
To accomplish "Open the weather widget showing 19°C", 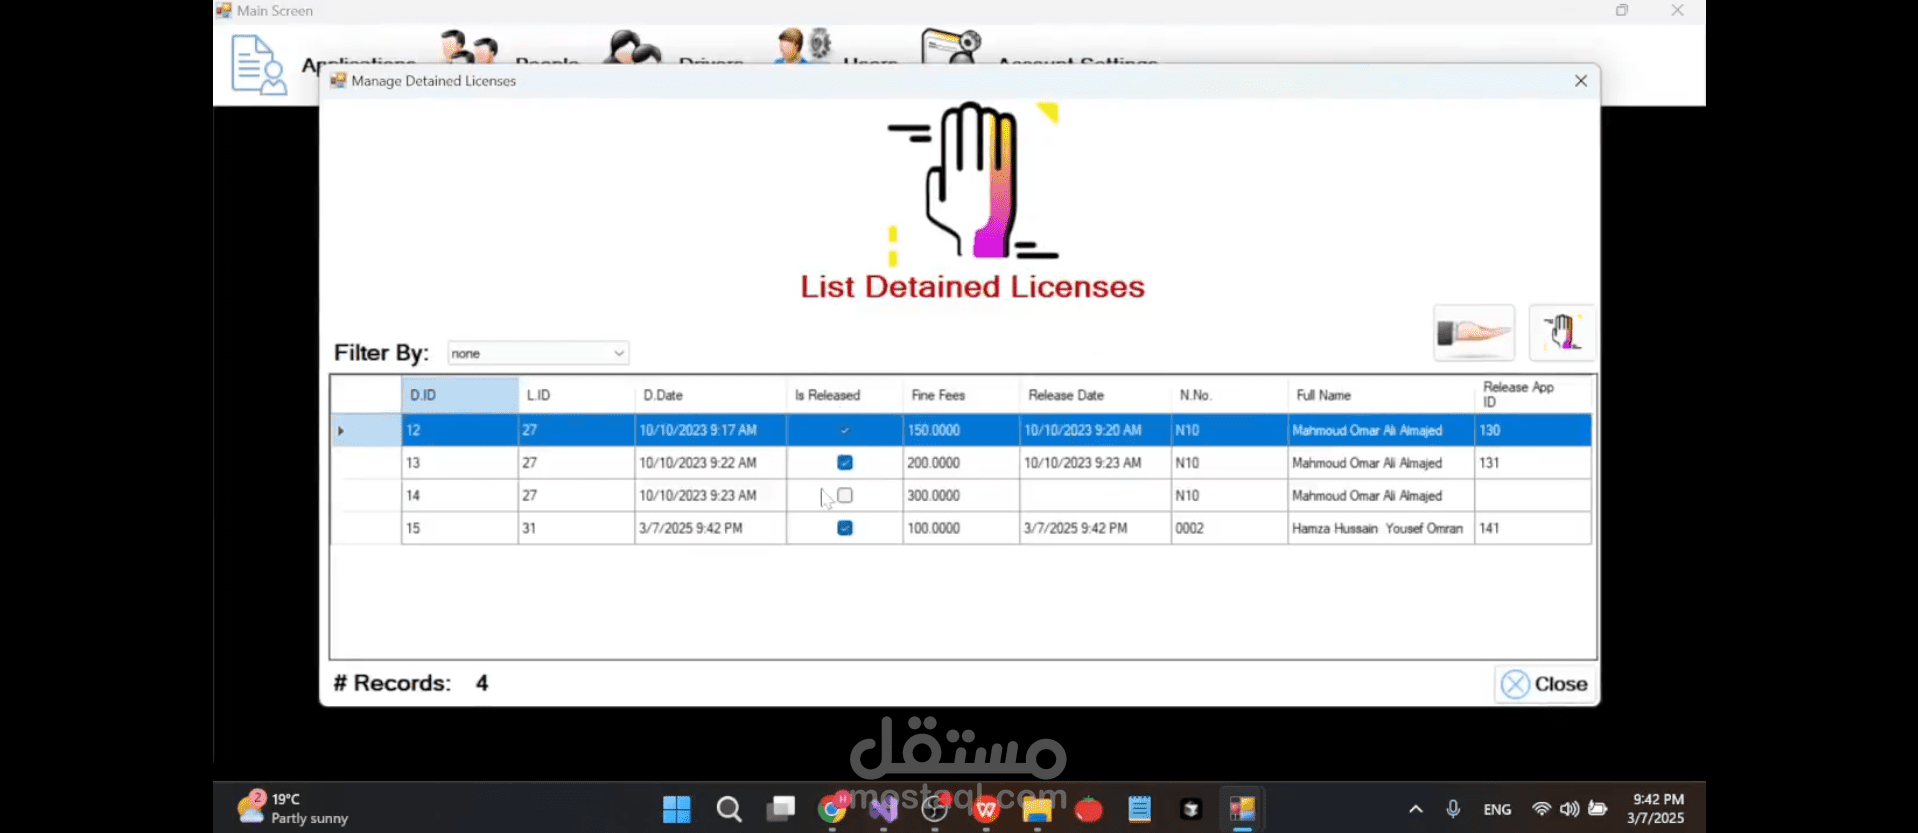I will point(293,808).
